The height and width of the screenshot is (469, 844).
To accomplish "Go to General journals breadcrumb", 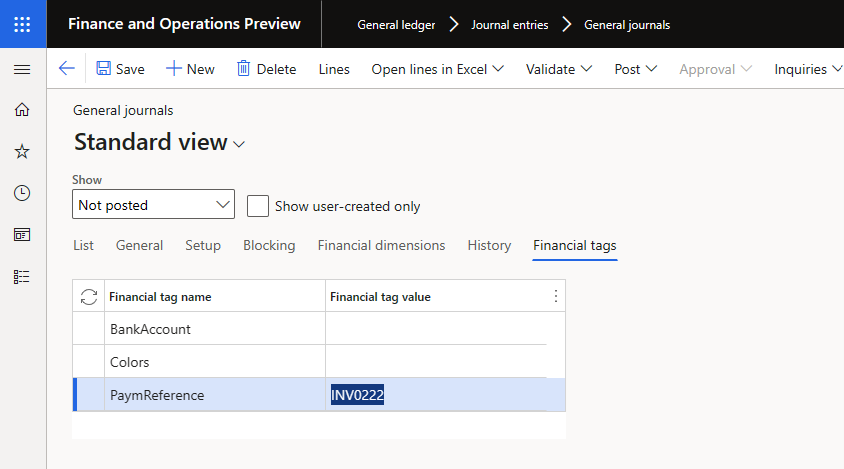I will pyautogui.click(x=627, y=25).
